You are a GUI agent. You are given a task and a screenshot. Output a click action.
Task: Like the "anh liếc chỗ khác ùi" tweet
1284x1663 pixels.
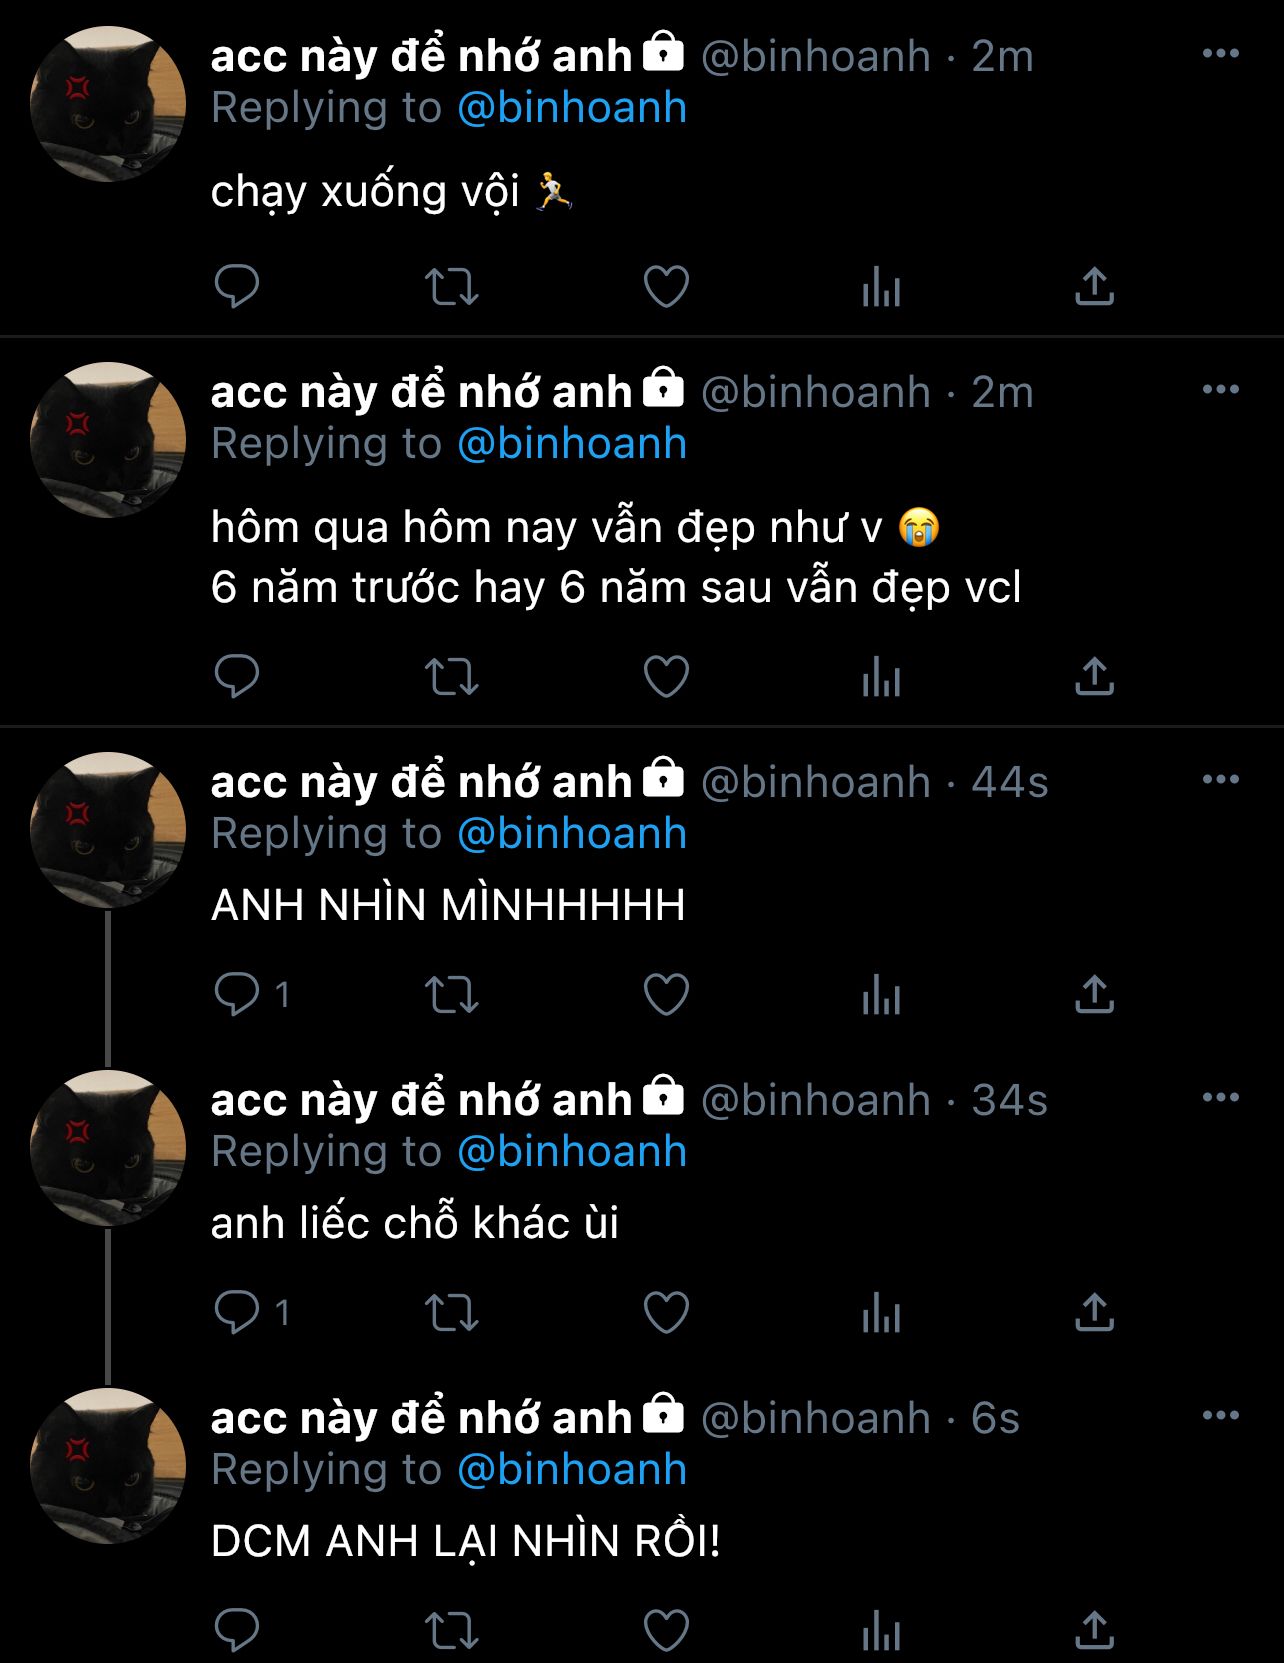[x=666, y=1313]
